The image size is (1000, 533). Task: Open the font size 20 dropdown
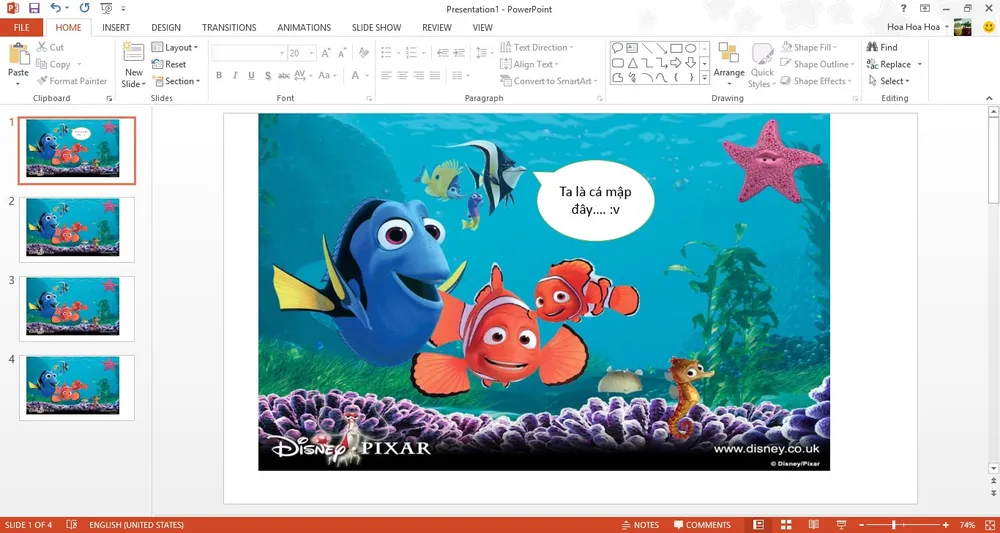click(x=312, y=54)
